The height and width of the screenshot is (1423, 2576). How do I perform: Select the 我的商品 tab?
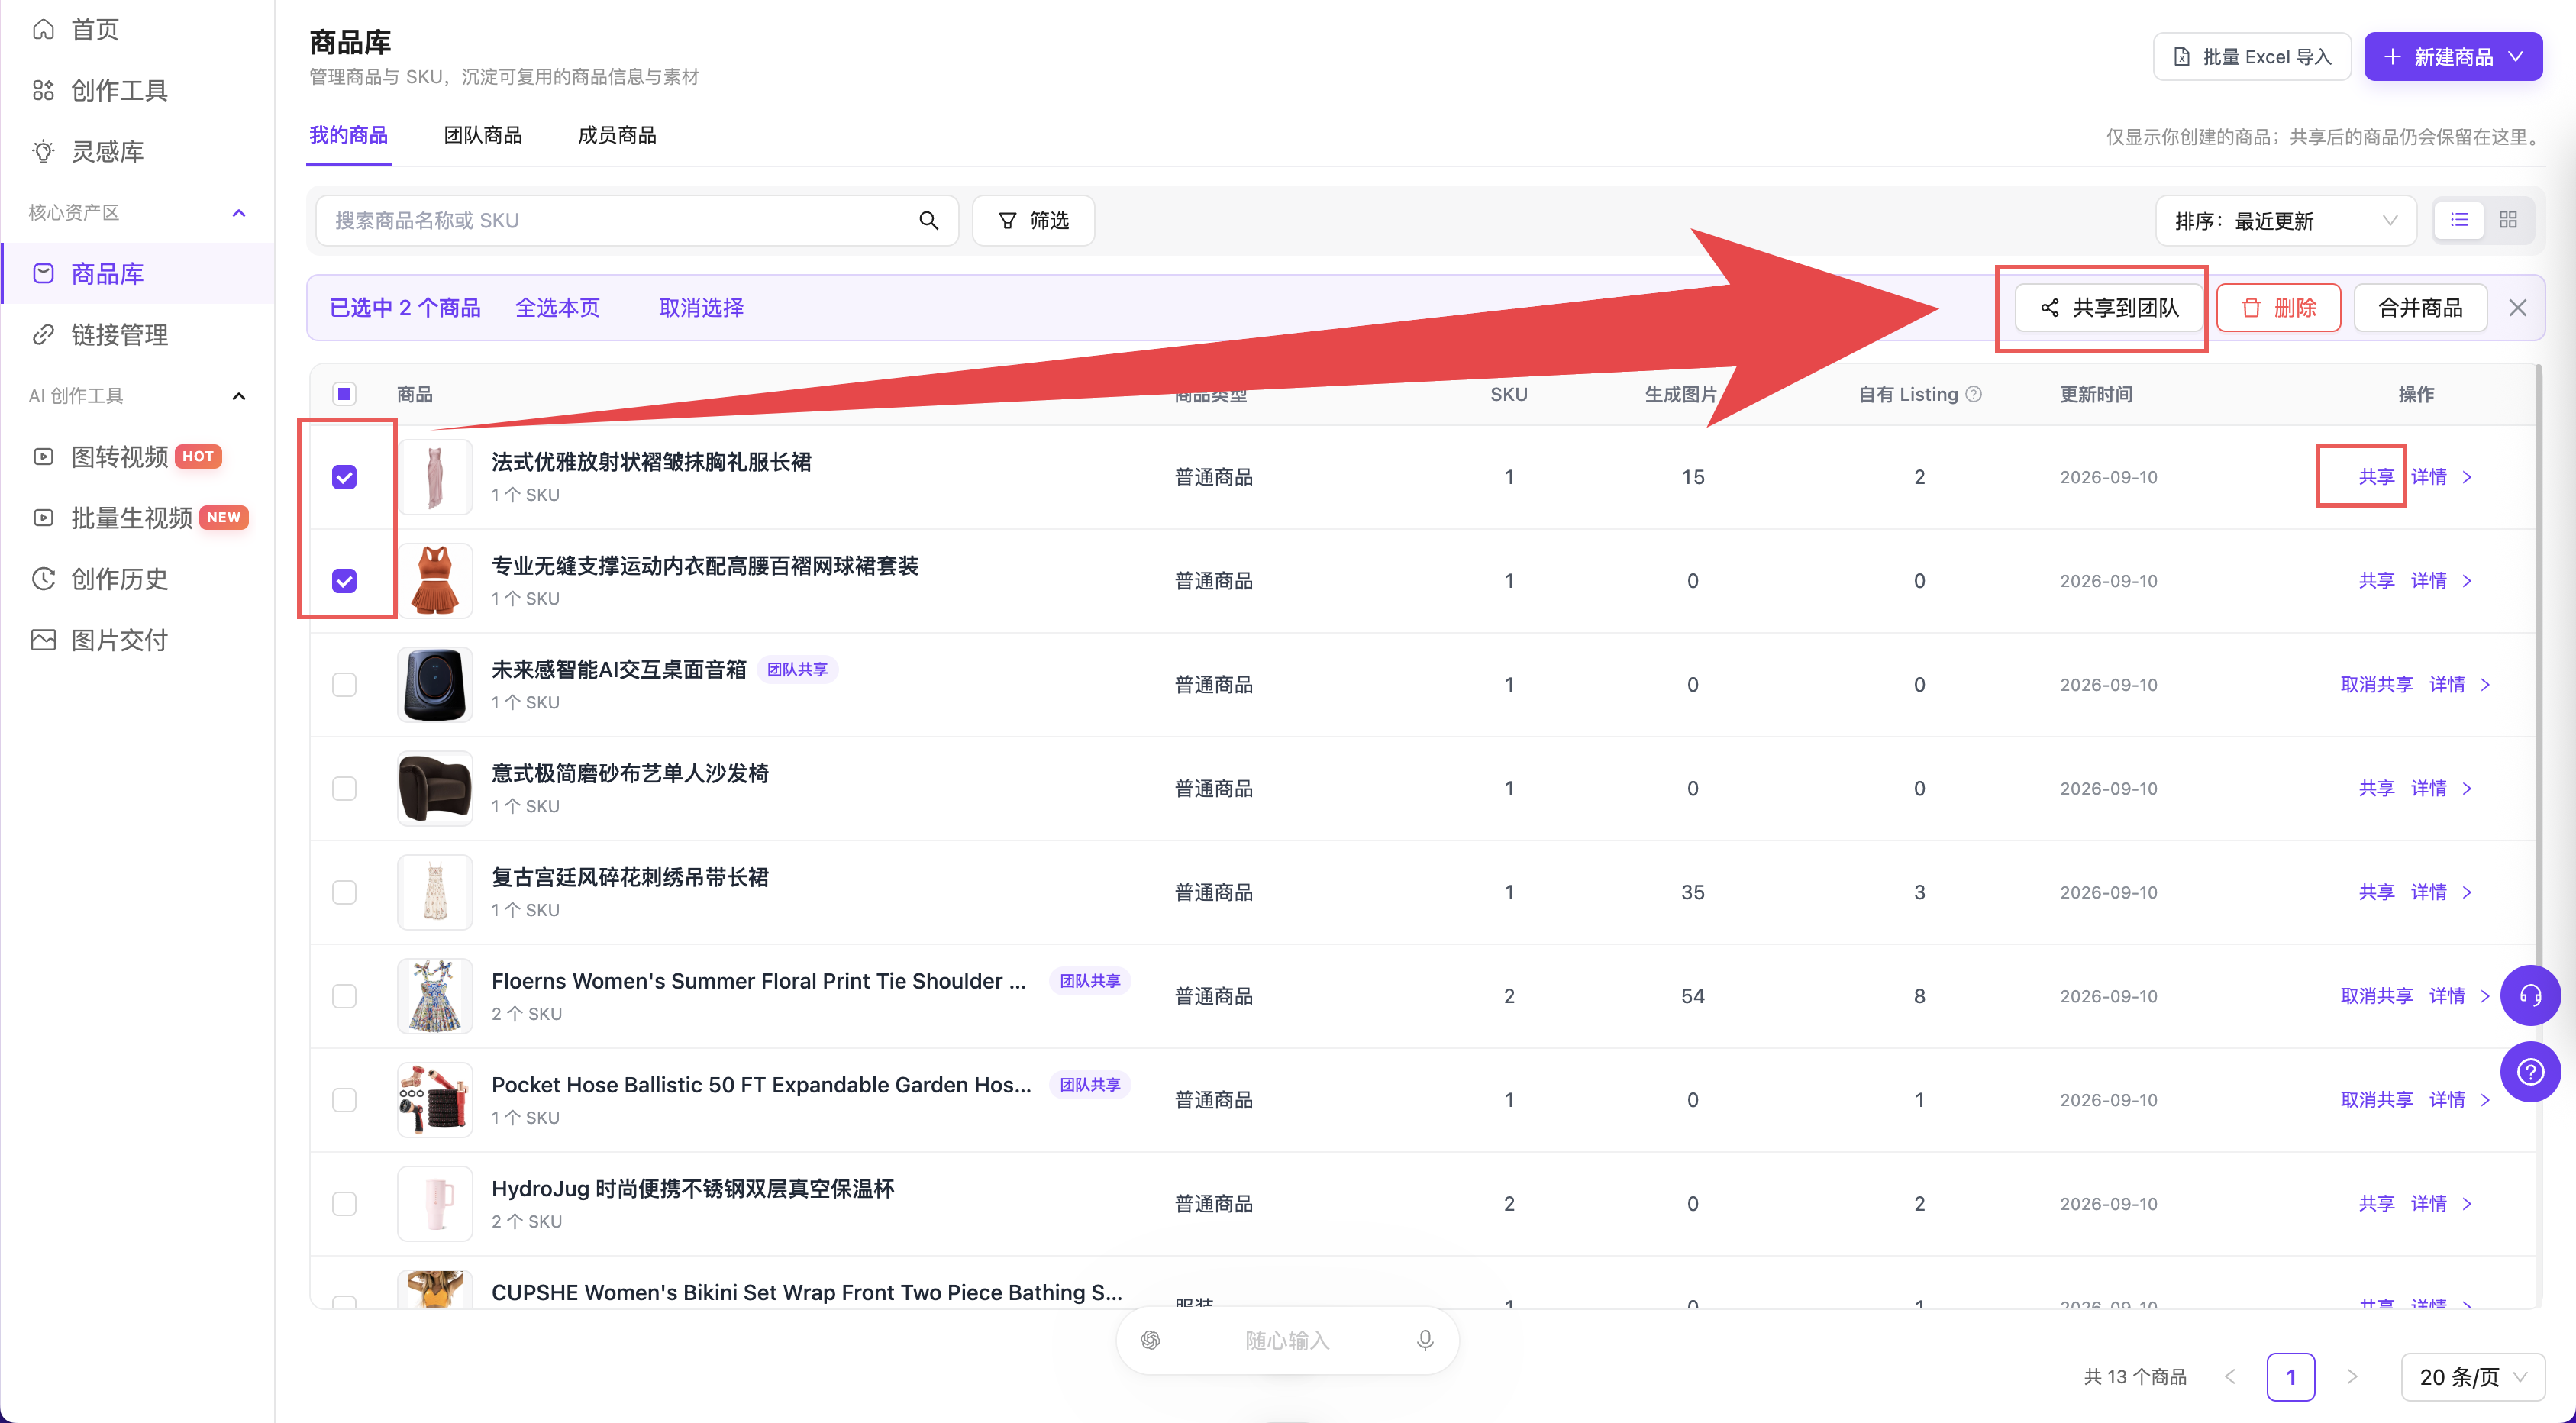coord(348,135)
